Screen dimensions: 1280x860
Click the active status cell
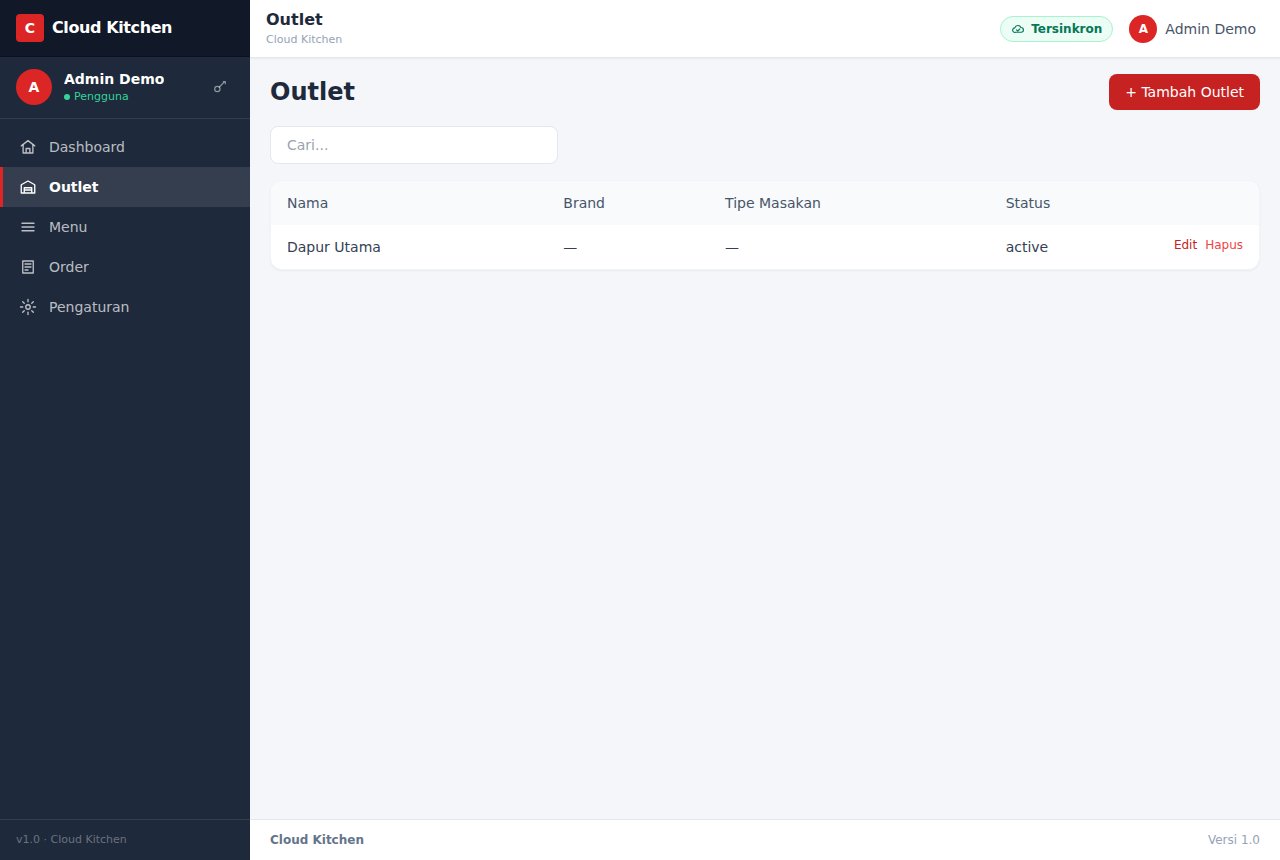(1027, 247)
